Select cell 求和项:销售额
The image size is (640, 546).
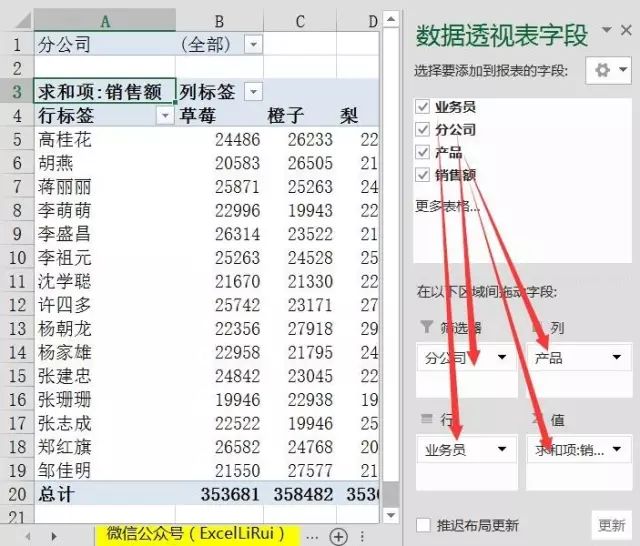click(x=105, y=91)
